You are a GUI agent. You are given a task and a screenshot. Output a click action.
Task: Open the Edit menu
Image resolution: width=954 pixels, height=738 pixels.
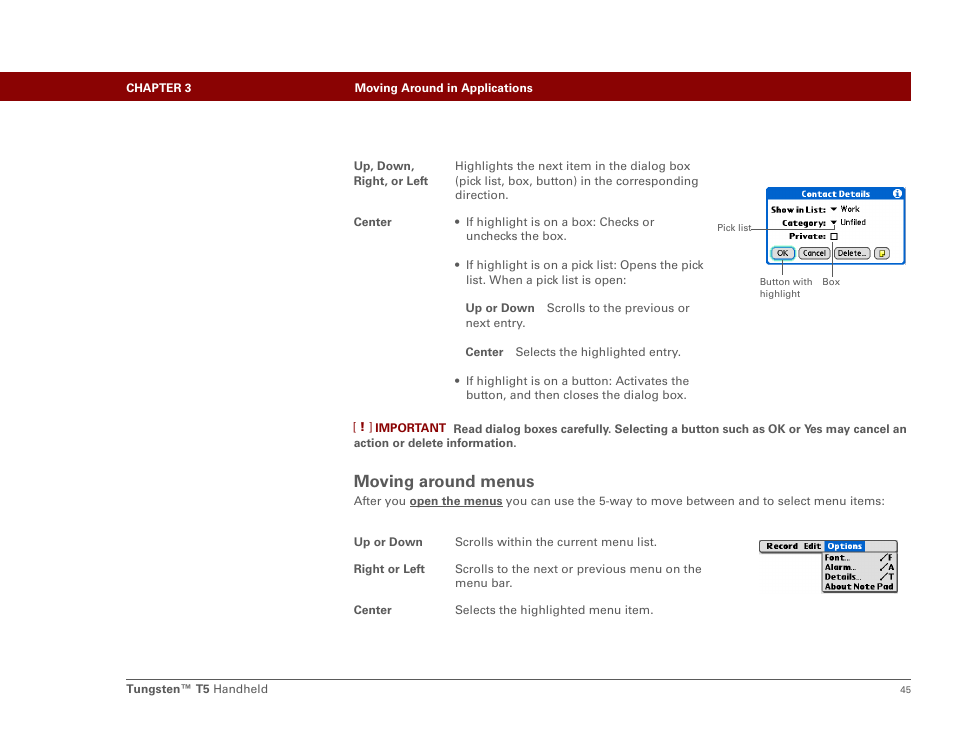pos(812,546)
